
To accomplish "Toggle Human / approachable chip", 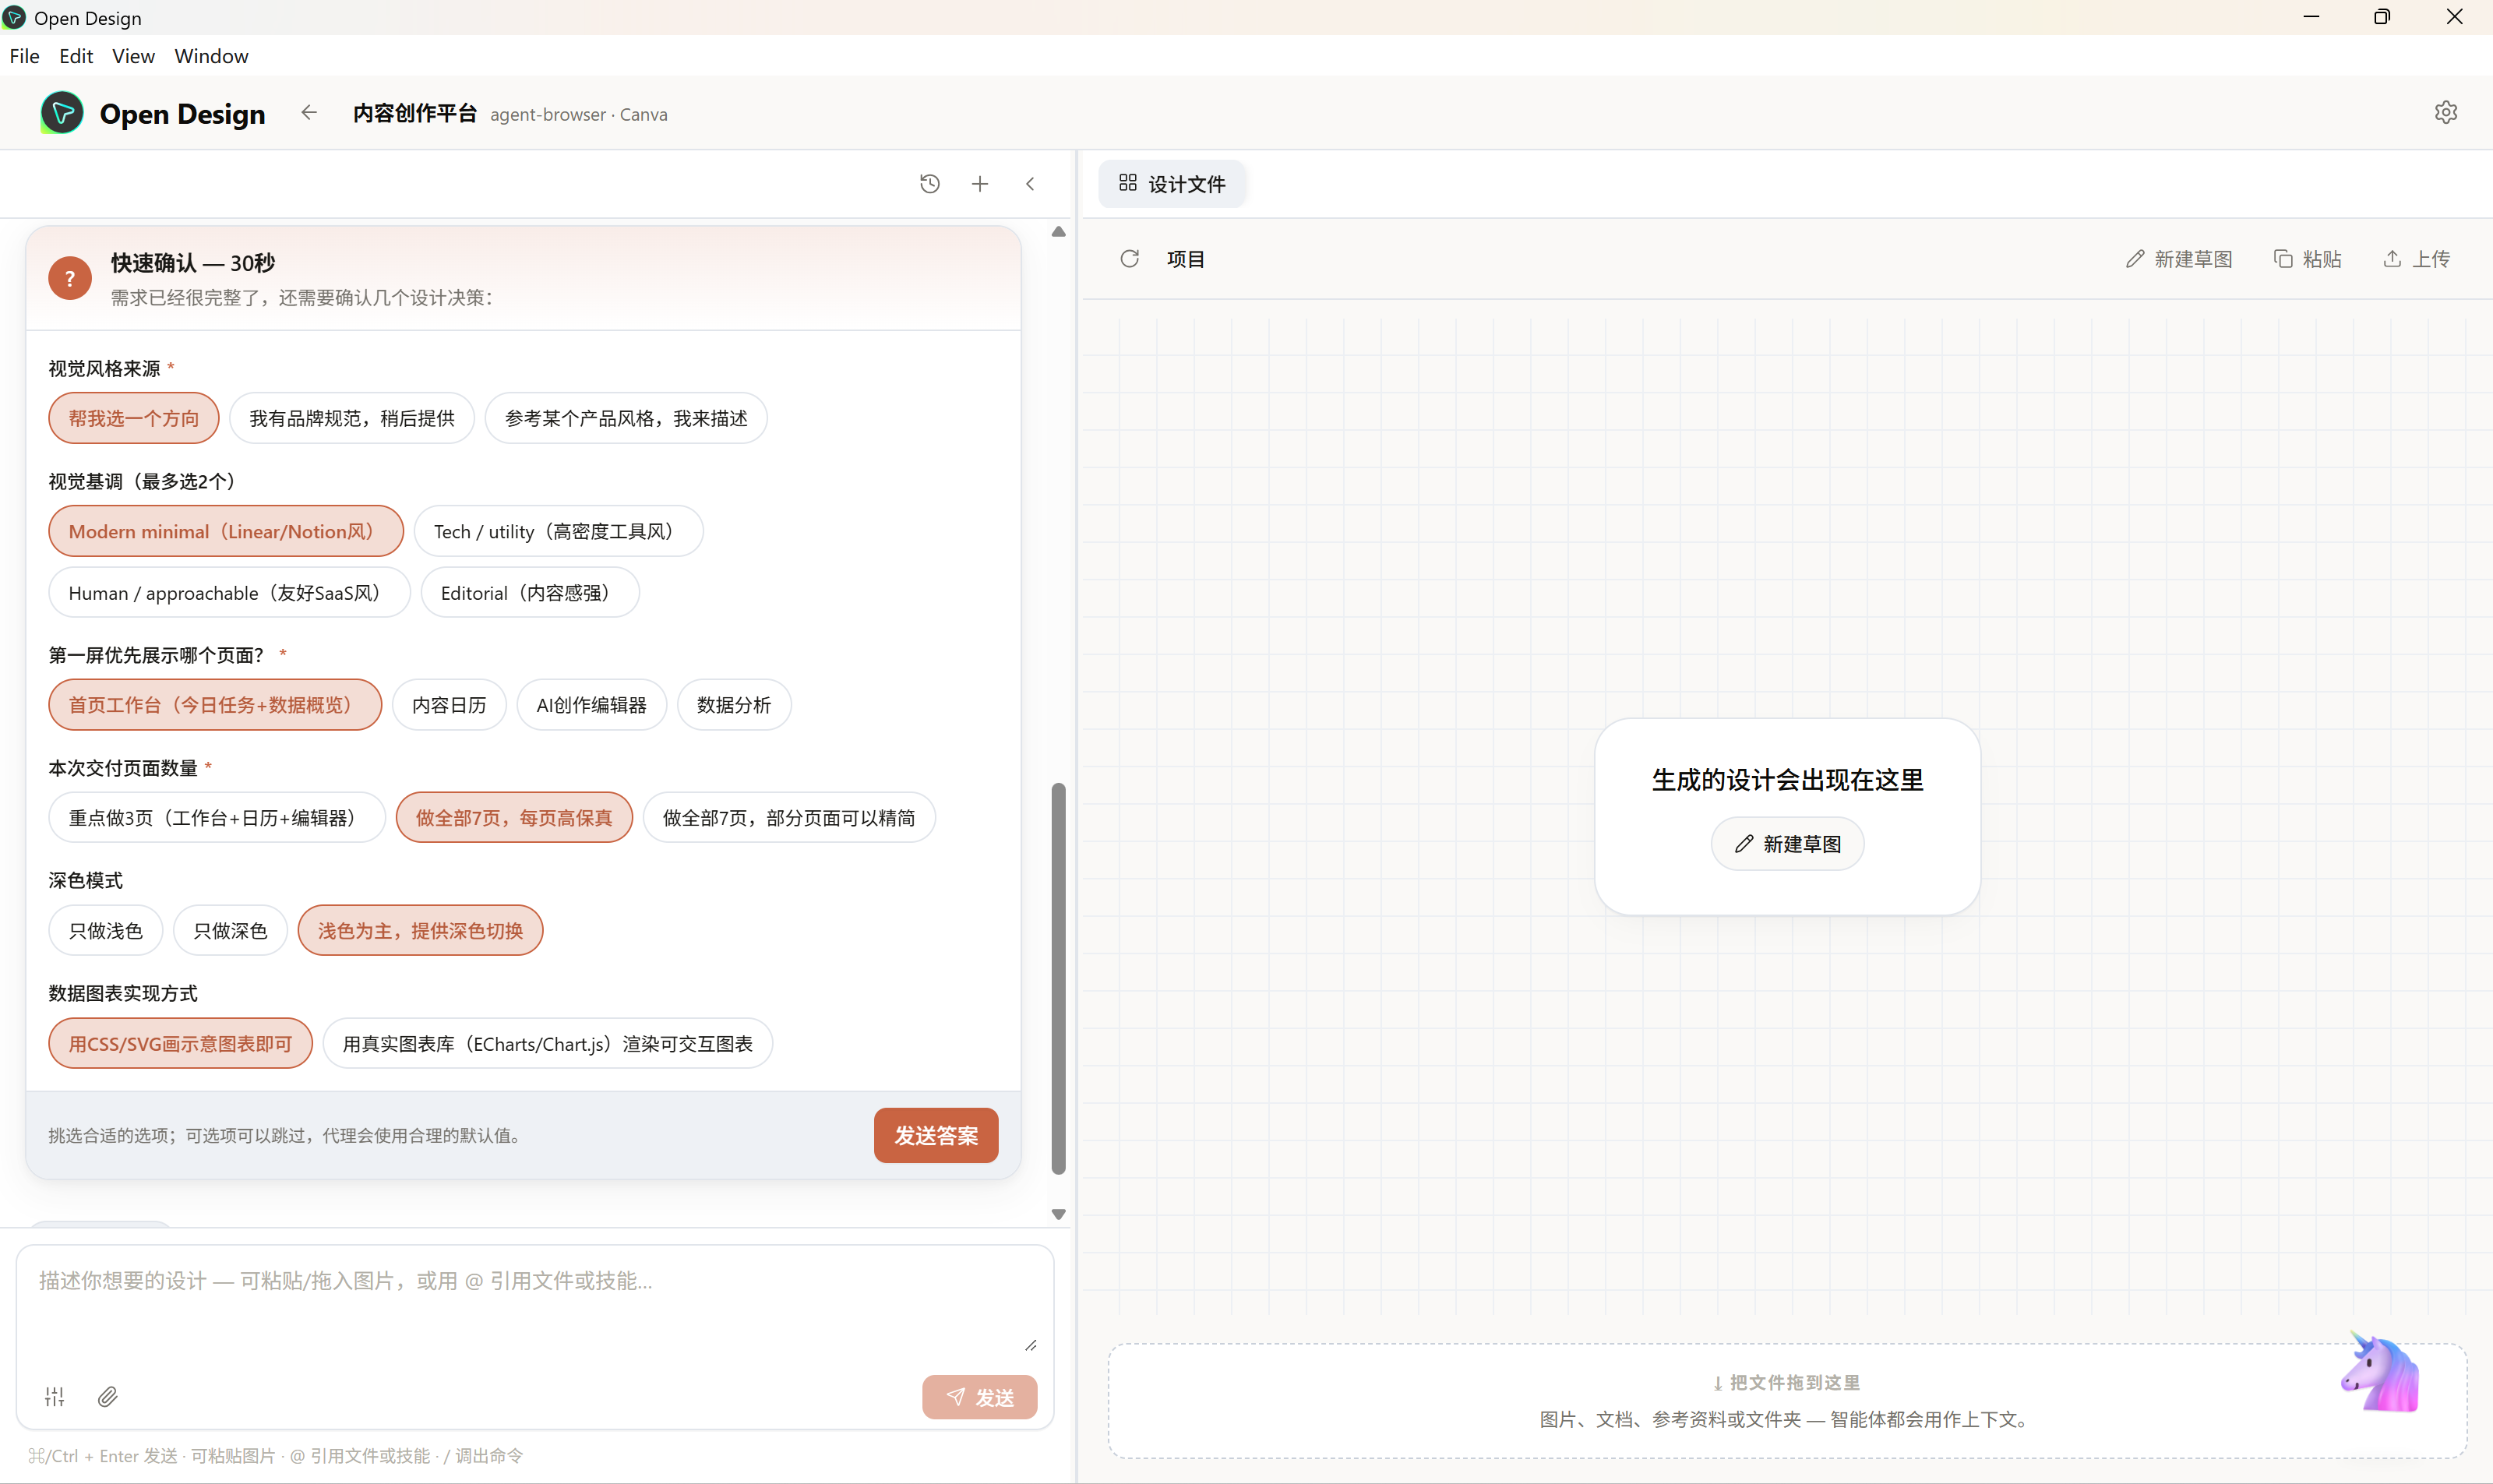I will (x=230, y=593).
